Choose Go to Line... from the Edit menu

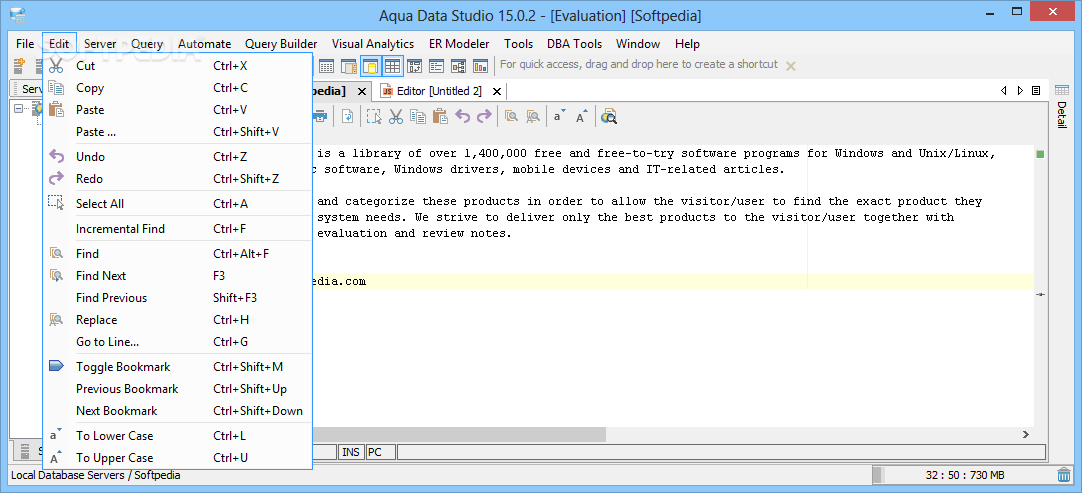pyautogui.click(x=178, y=342)
